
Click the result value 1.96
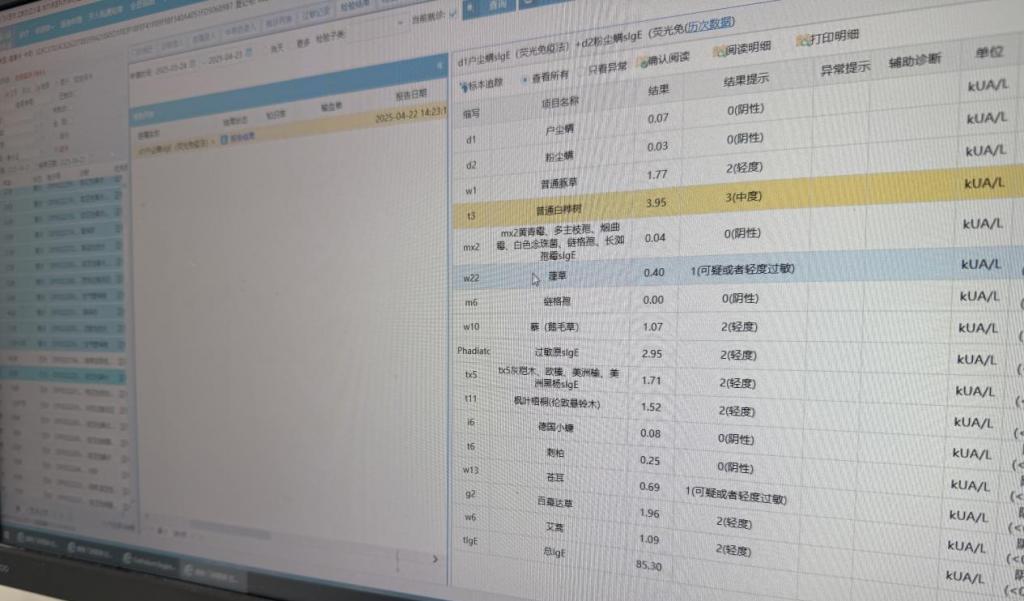[x=649, y=513]
